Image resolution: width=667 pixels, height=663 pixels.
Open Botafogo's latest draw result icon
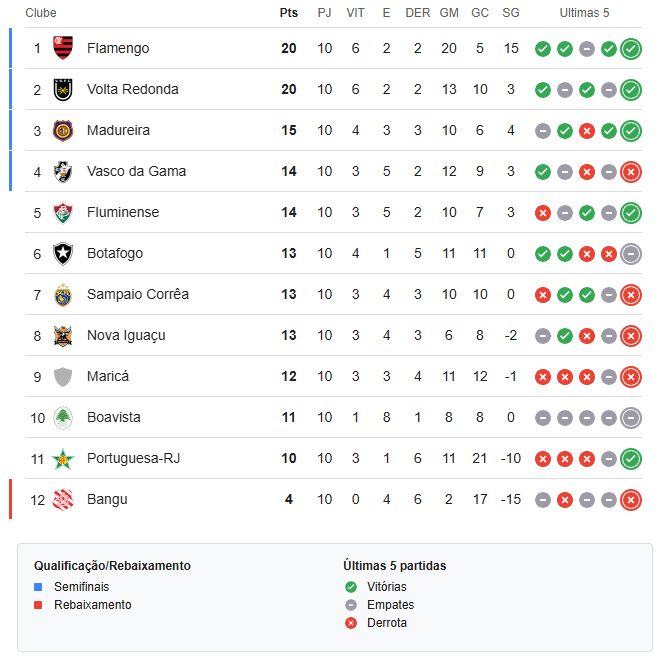click(631, 254)
